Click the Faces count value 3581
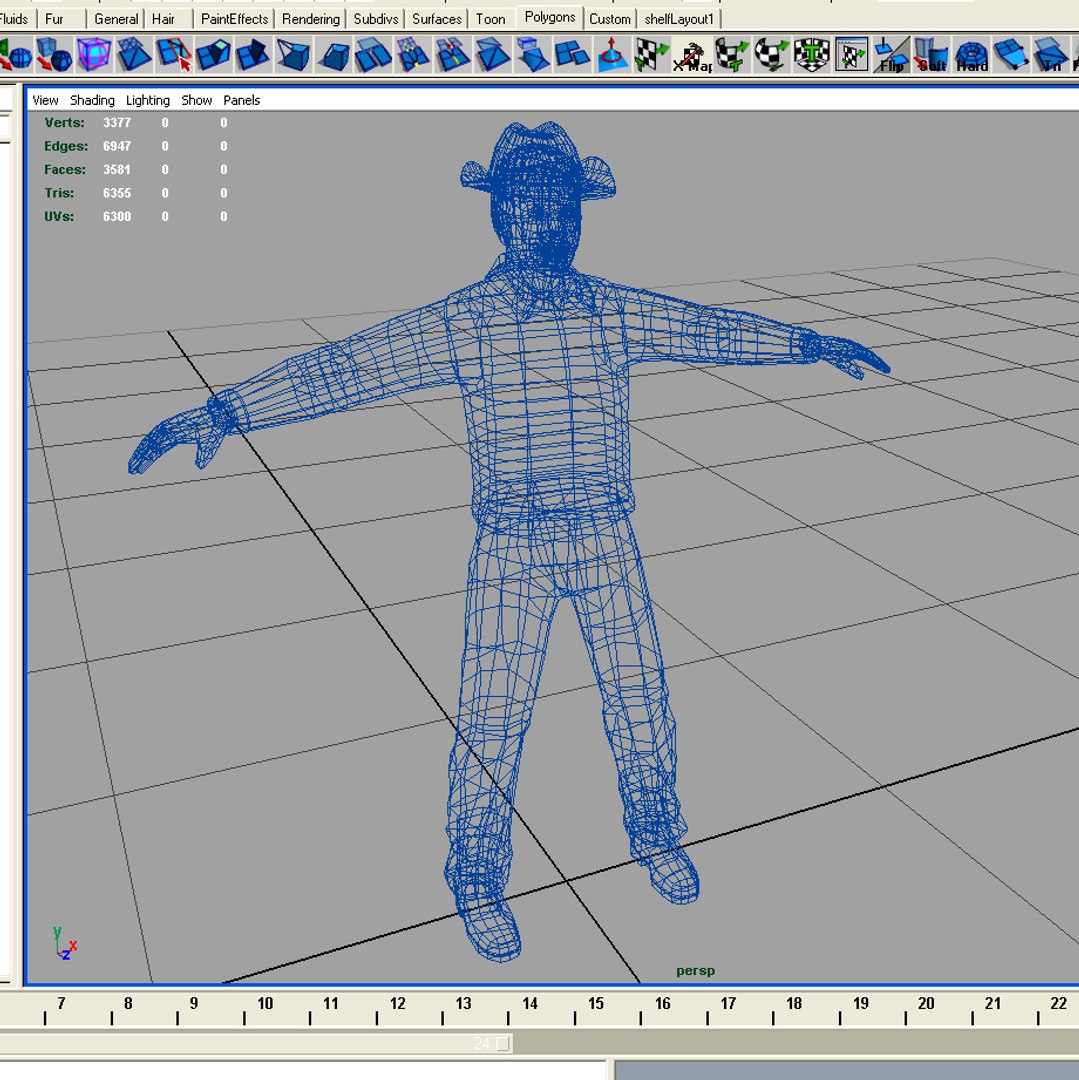Image resolution: width=1079 pixels, height=1080 pixels. click(117, 169)
